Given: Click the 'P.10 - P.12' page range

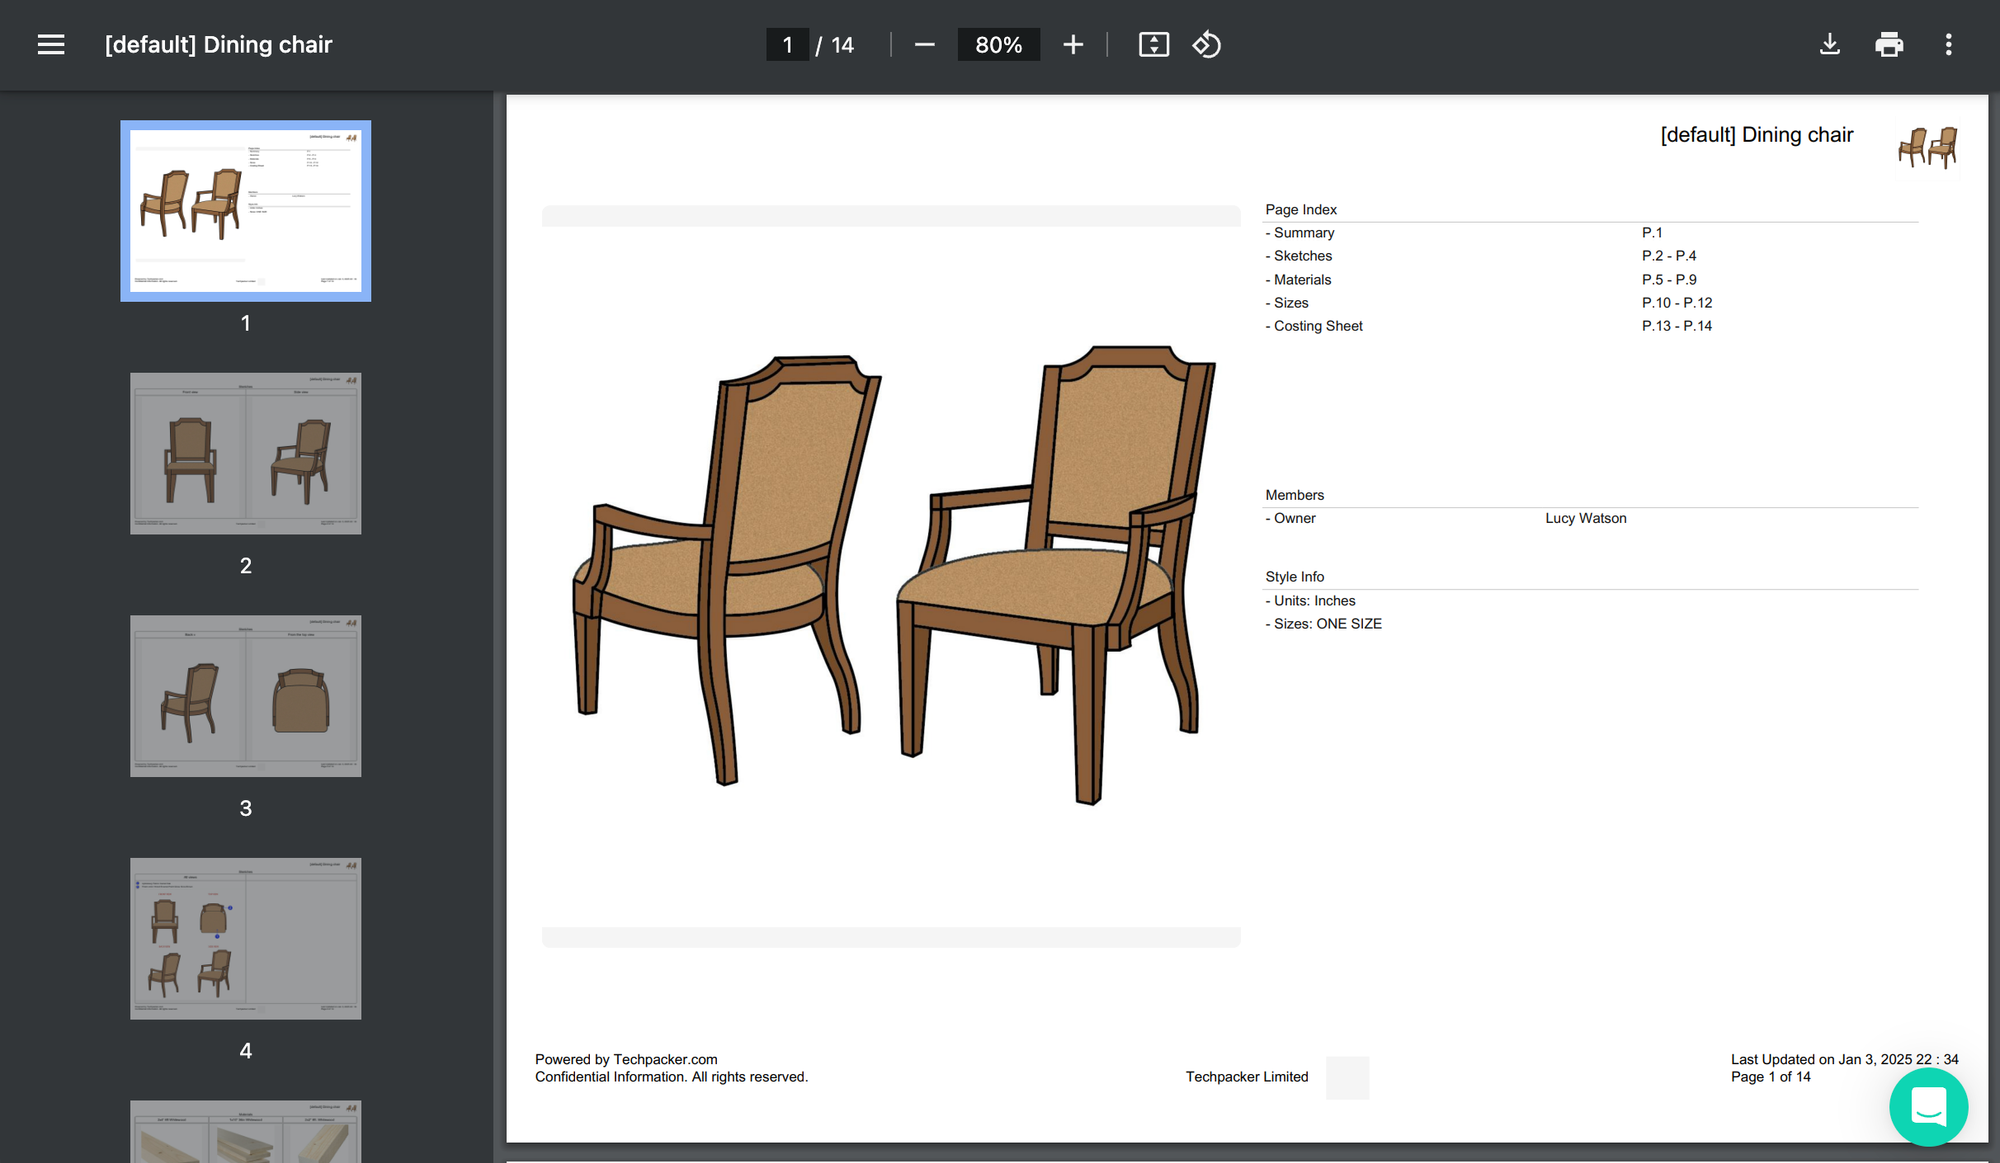Looking at the screenshot, I should [1677, 303].
